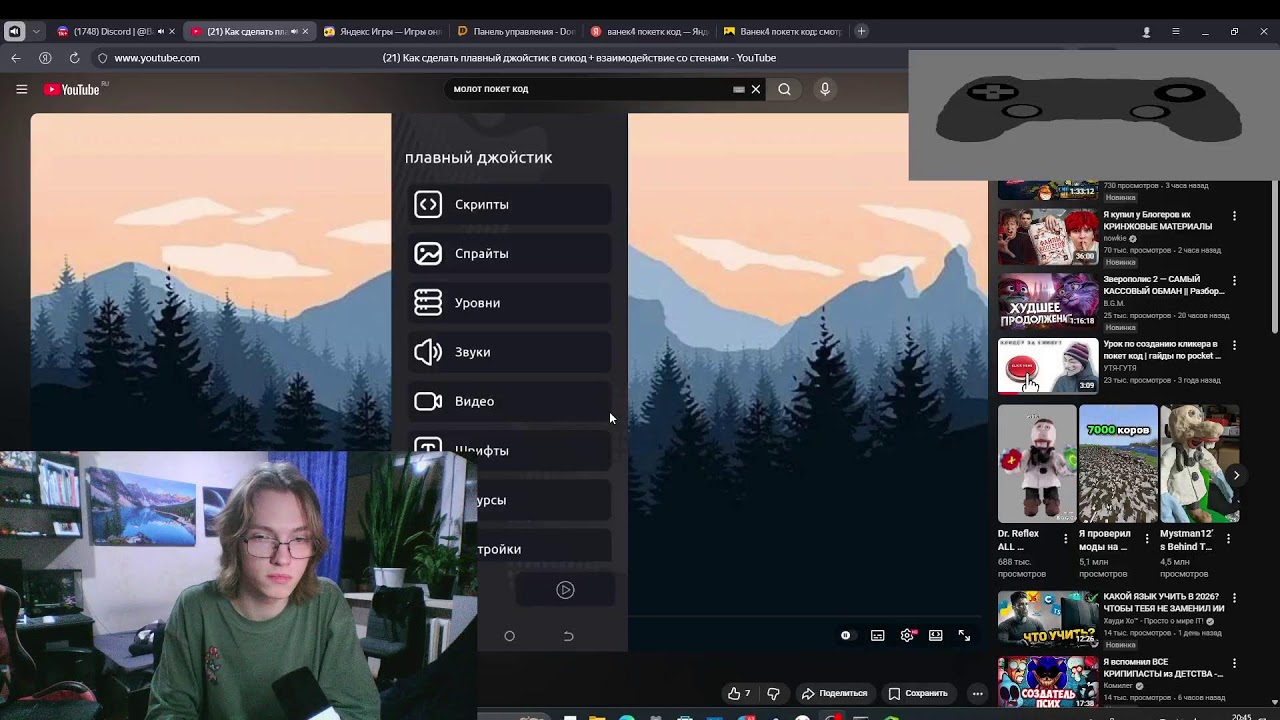
Task: Open the 'Я купил у Блогеров' video thumbnail
Action: (x=1048, y=236)
